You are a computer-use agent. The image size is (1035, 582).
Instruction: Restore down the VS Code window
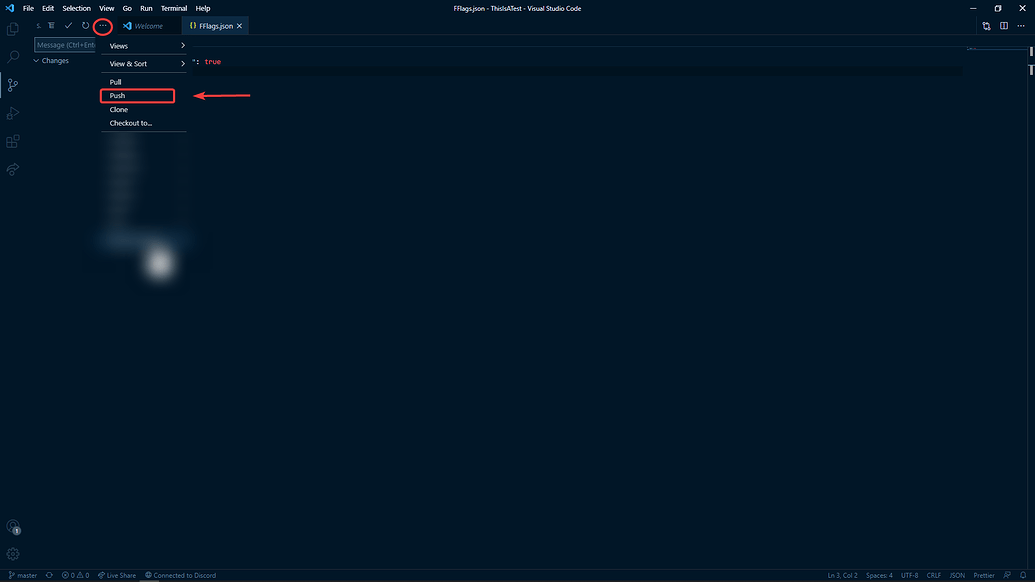point(998,9)
